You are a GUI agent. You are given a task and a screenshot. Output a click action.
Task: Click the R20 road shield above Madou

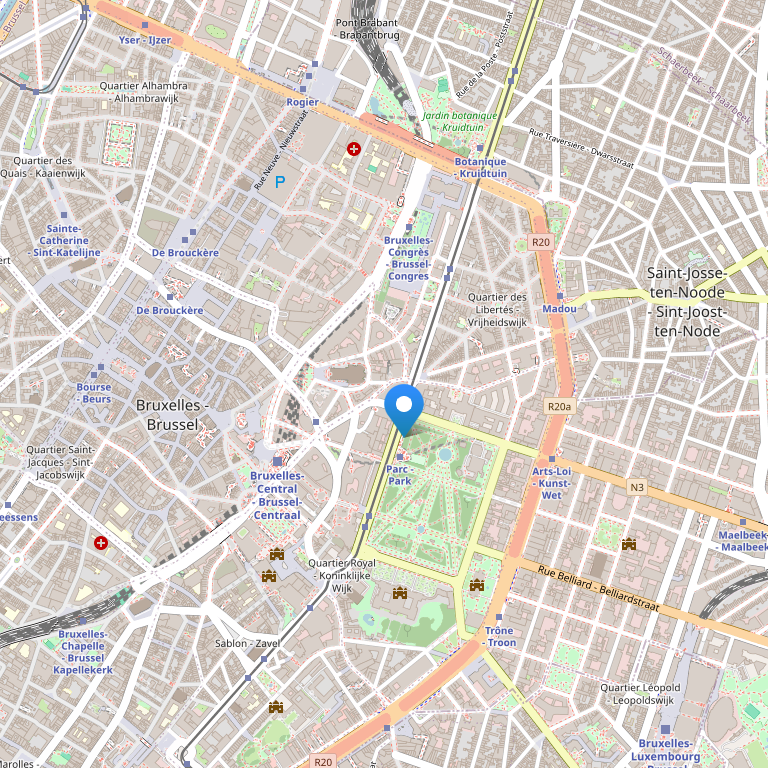[541, 242]
